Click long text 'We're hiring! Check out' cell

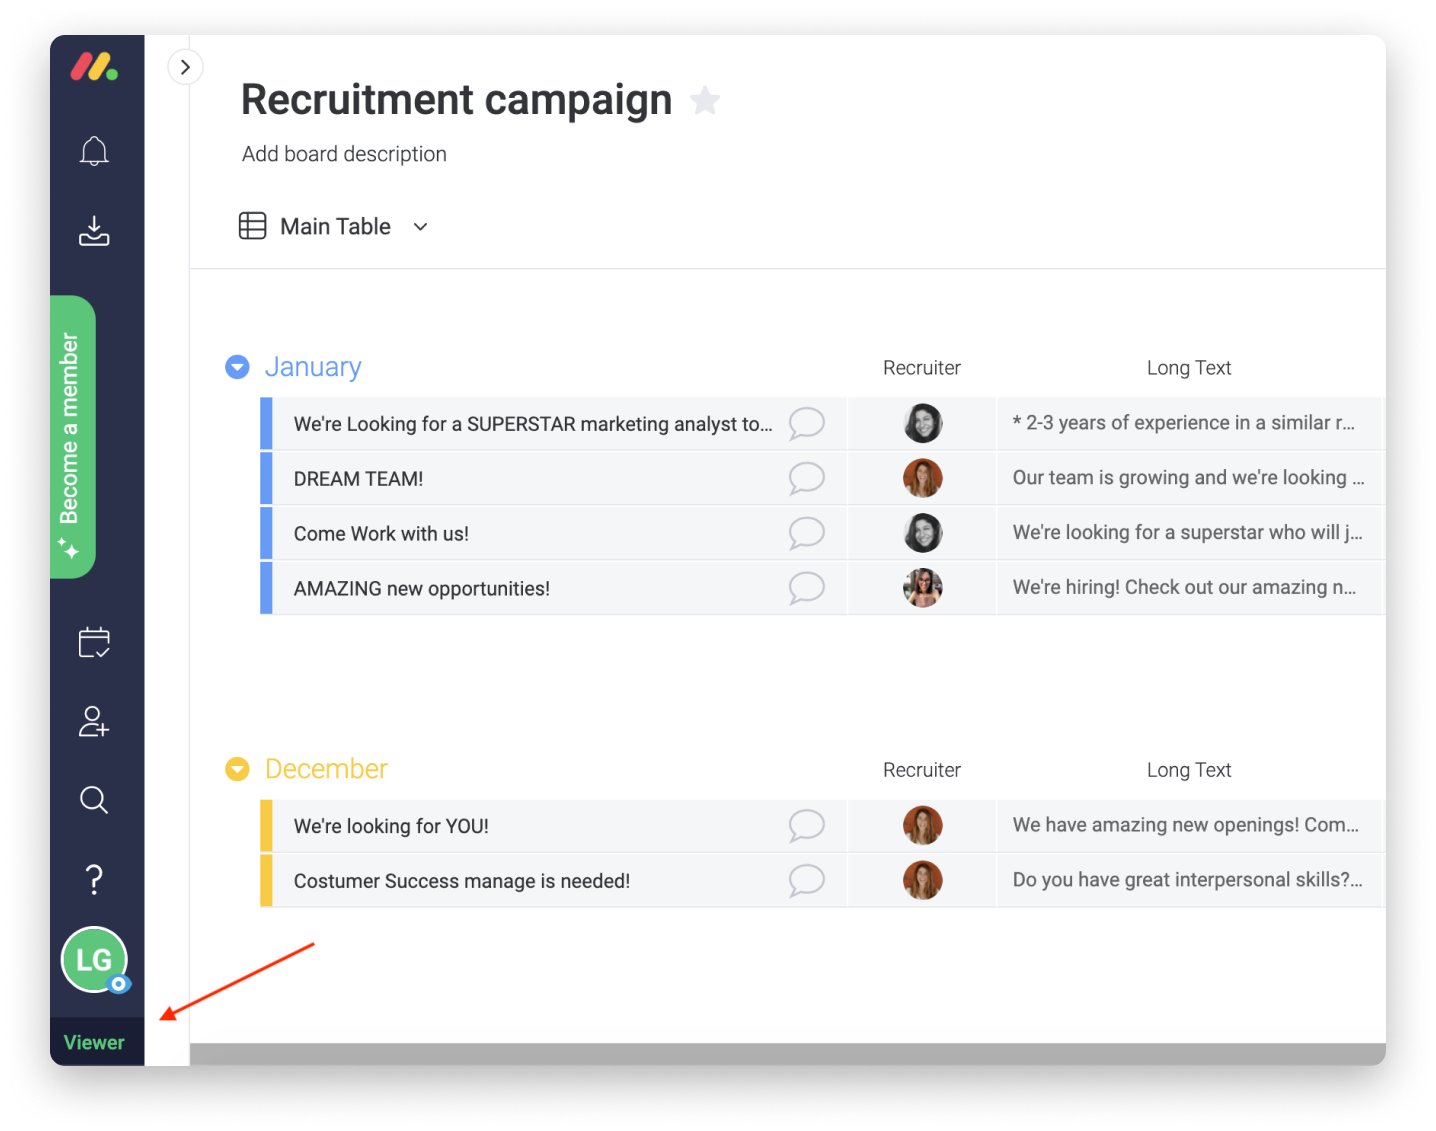pos(1189,588)
